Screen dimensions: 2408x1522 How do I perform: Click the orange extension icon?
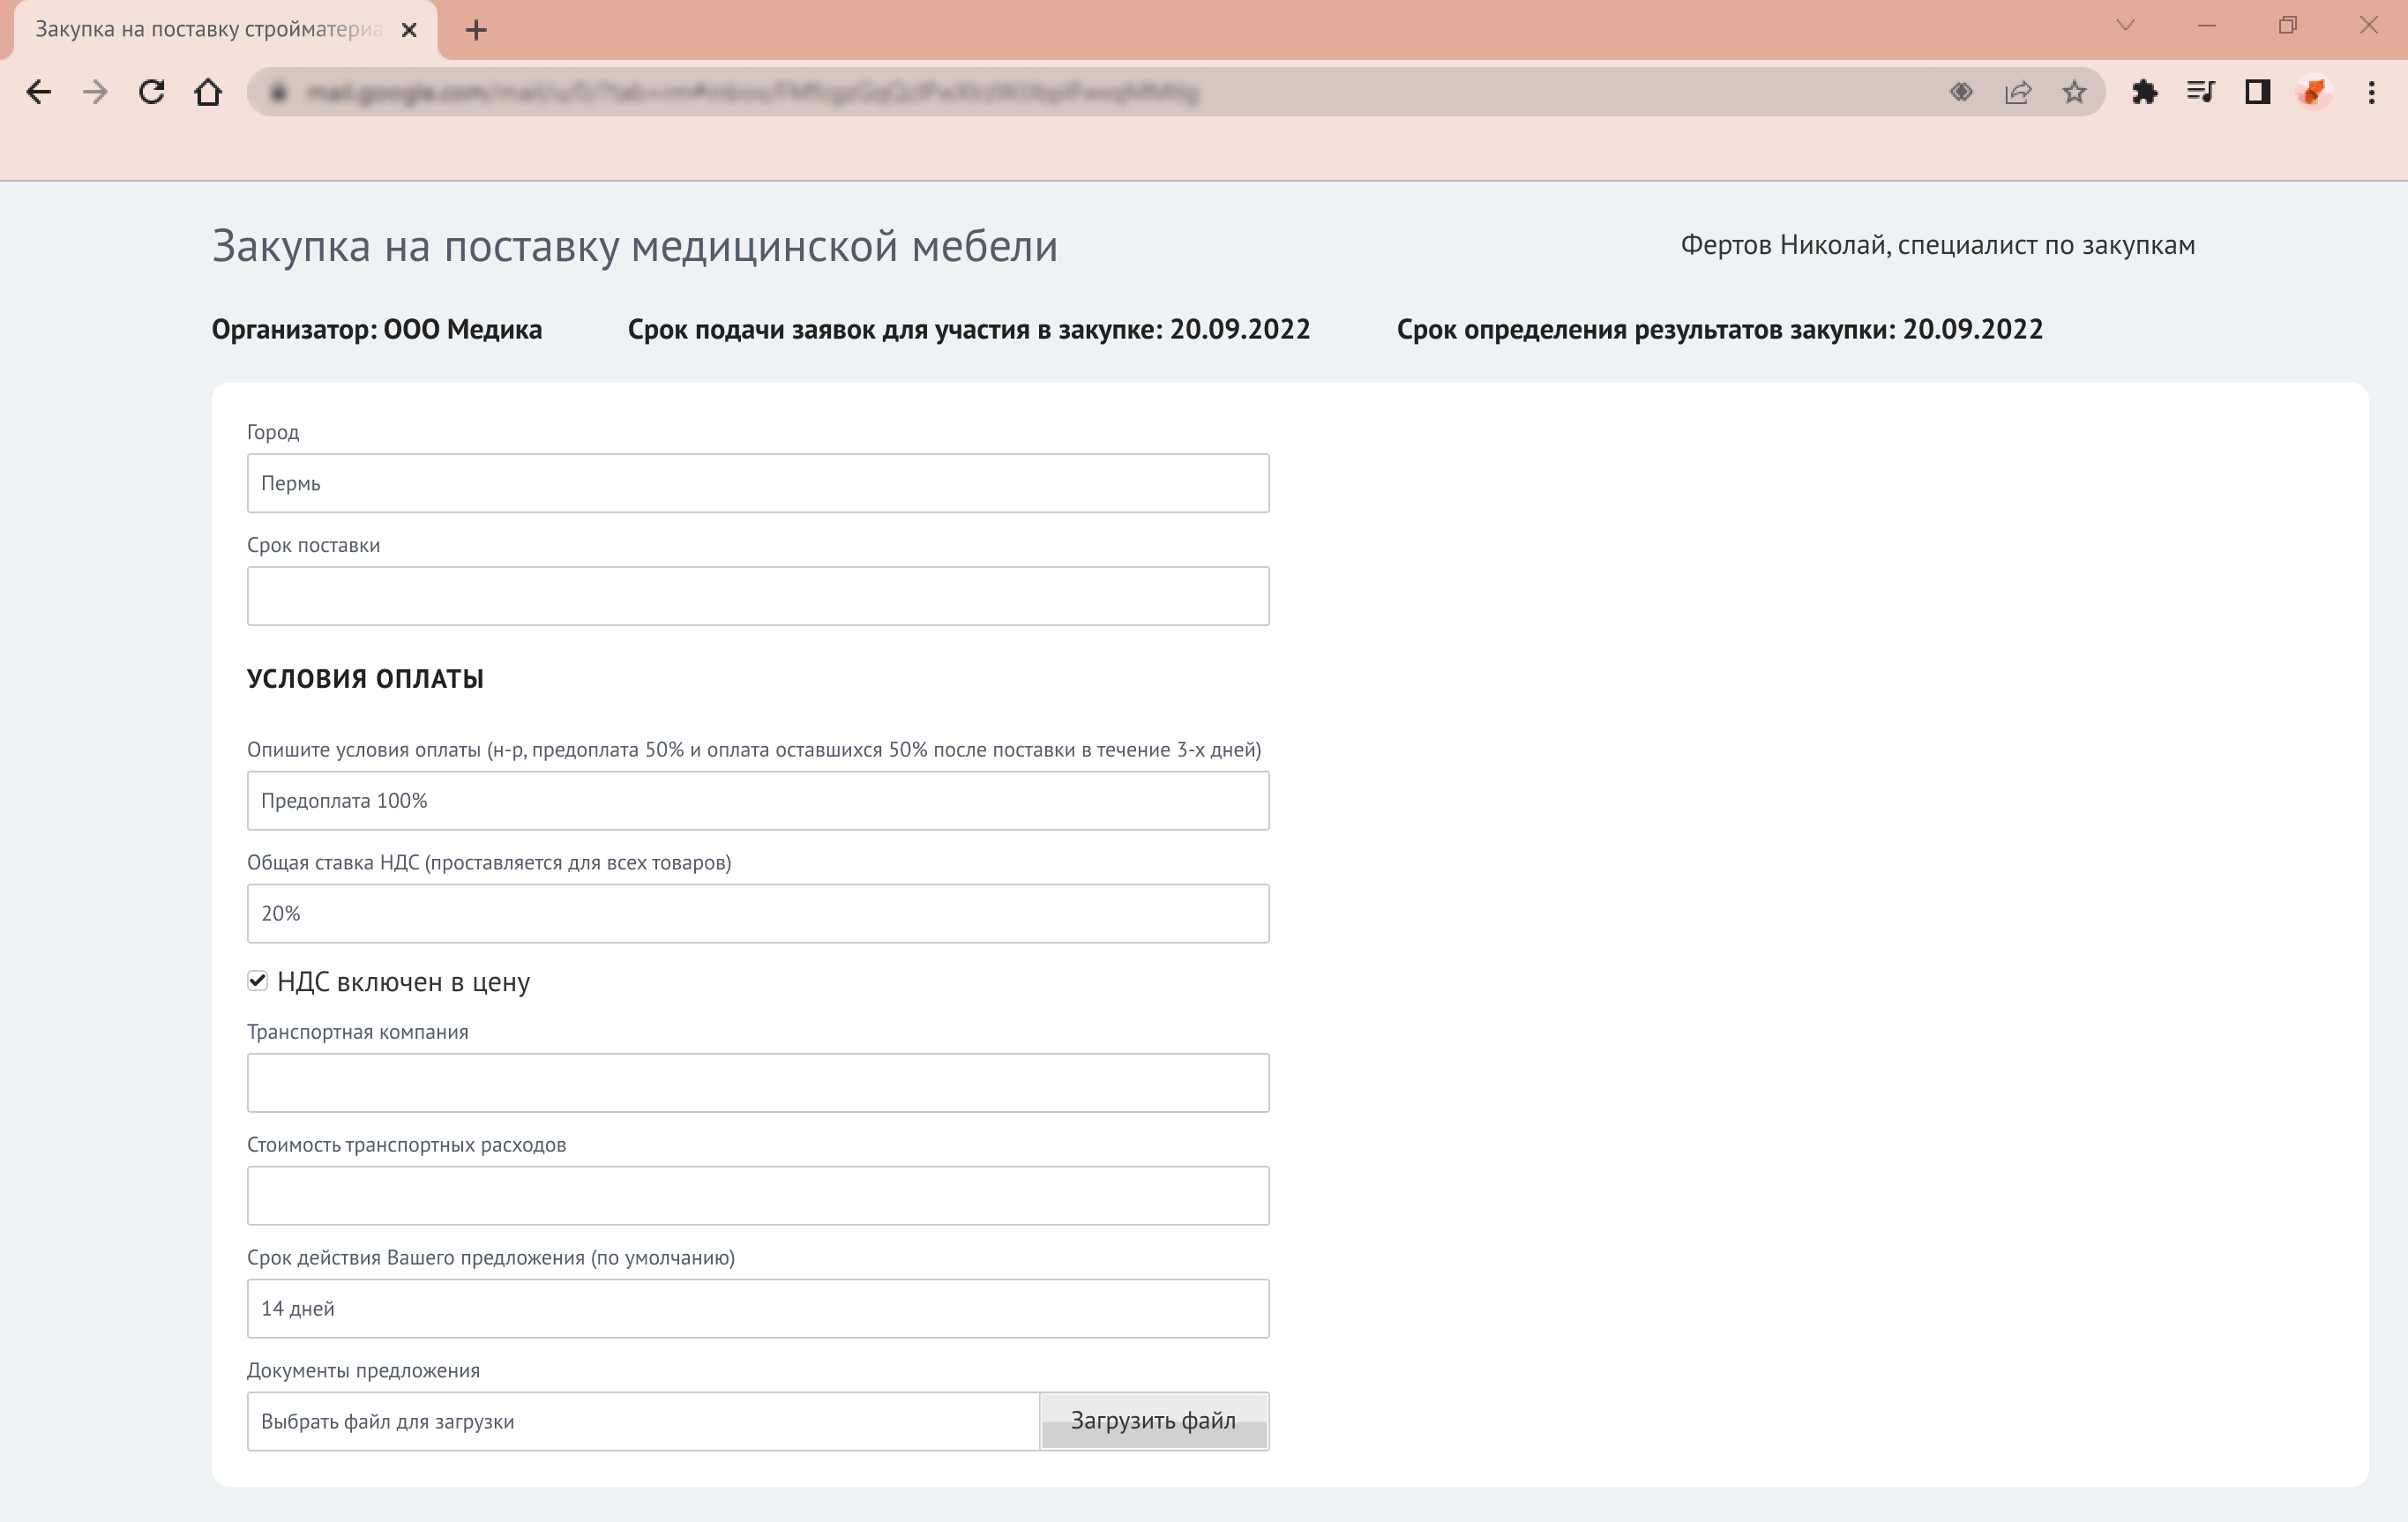(x=2313, y=92)
